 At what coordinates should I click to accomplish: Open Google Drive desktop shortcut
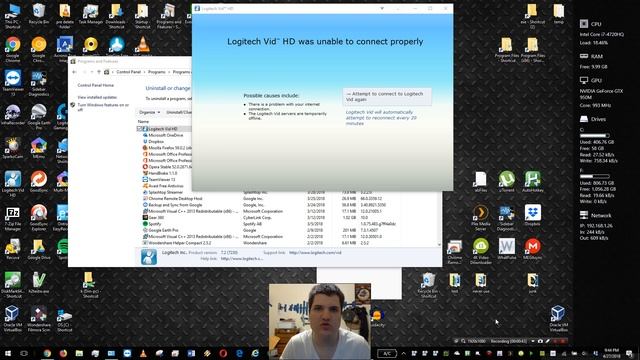[x=39, y=250]
